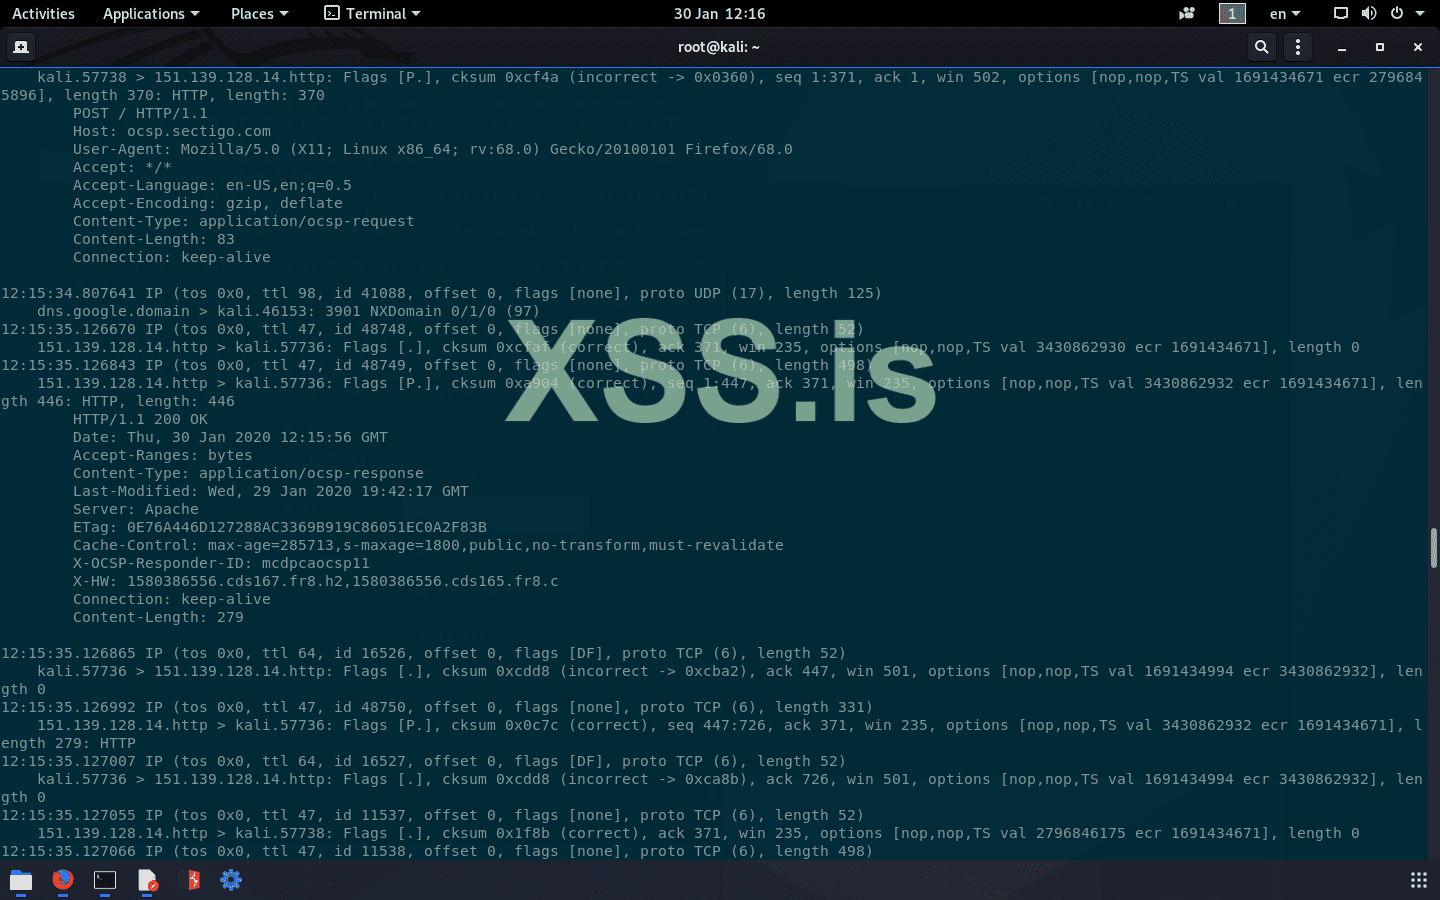The width and height of the screenshot is (1440, 900).
Task: Open a new terminal tab
Action: coord(21,47)
